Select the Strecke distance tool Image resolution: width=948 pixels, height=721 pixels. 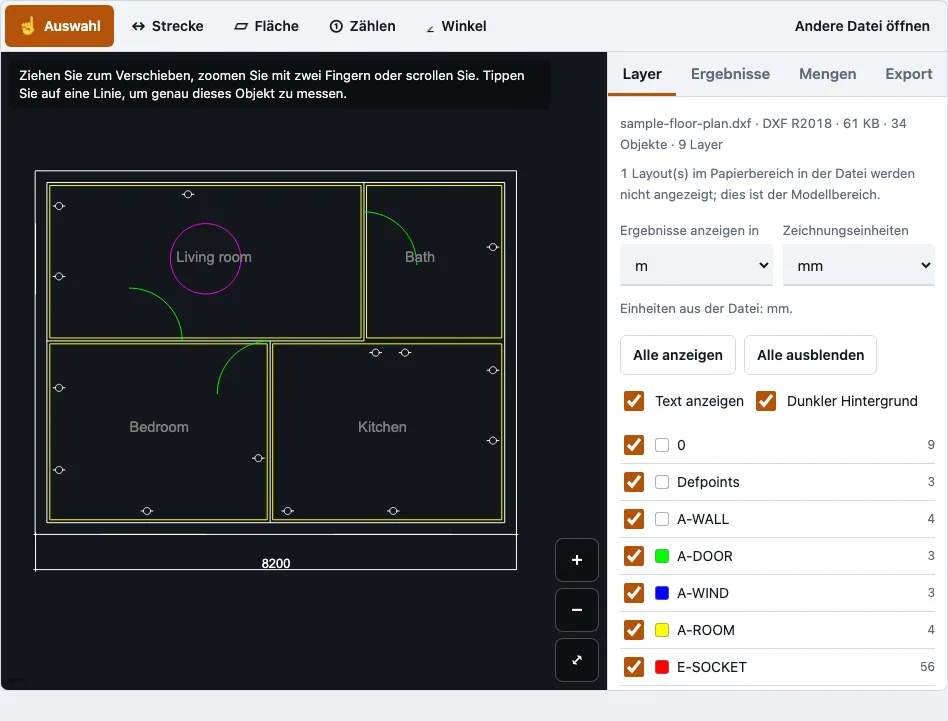click(x=168, y=26)
